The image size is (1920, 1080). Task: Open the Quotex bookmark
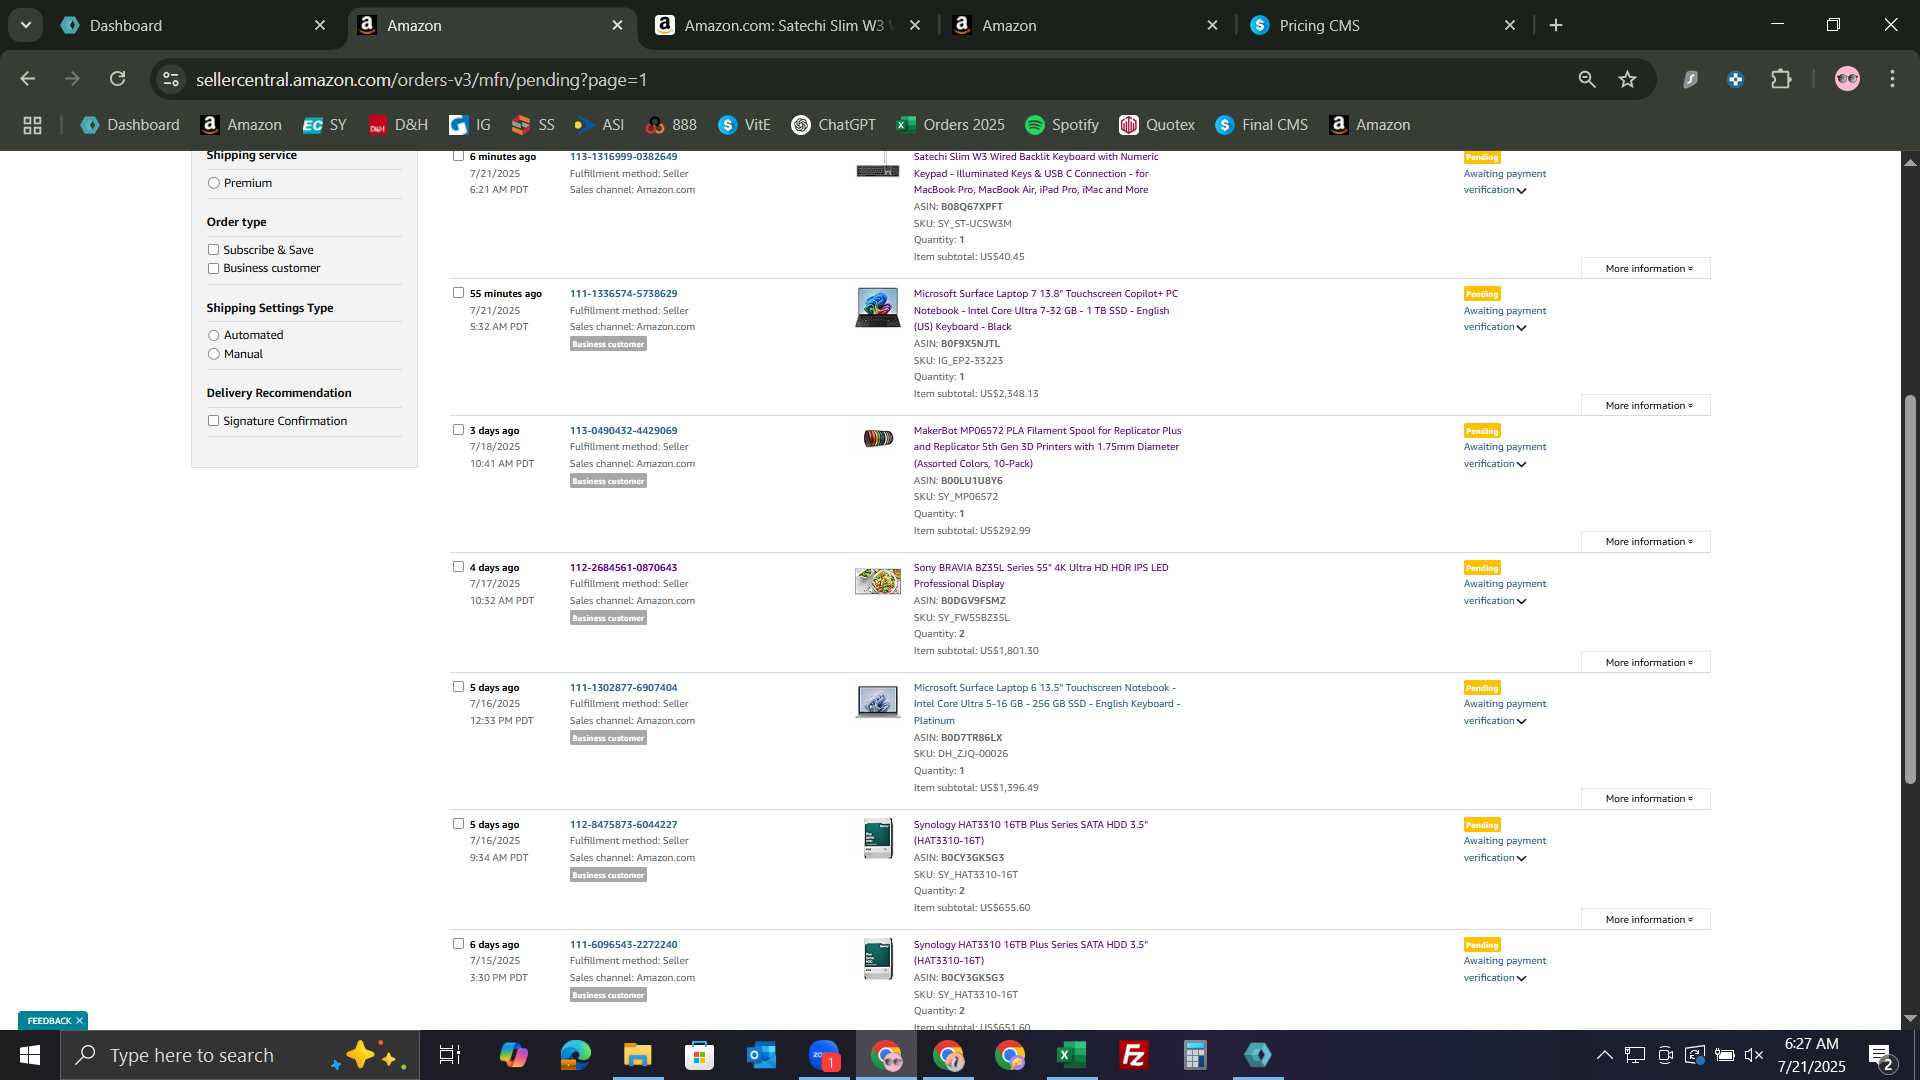coord(1157,125)
